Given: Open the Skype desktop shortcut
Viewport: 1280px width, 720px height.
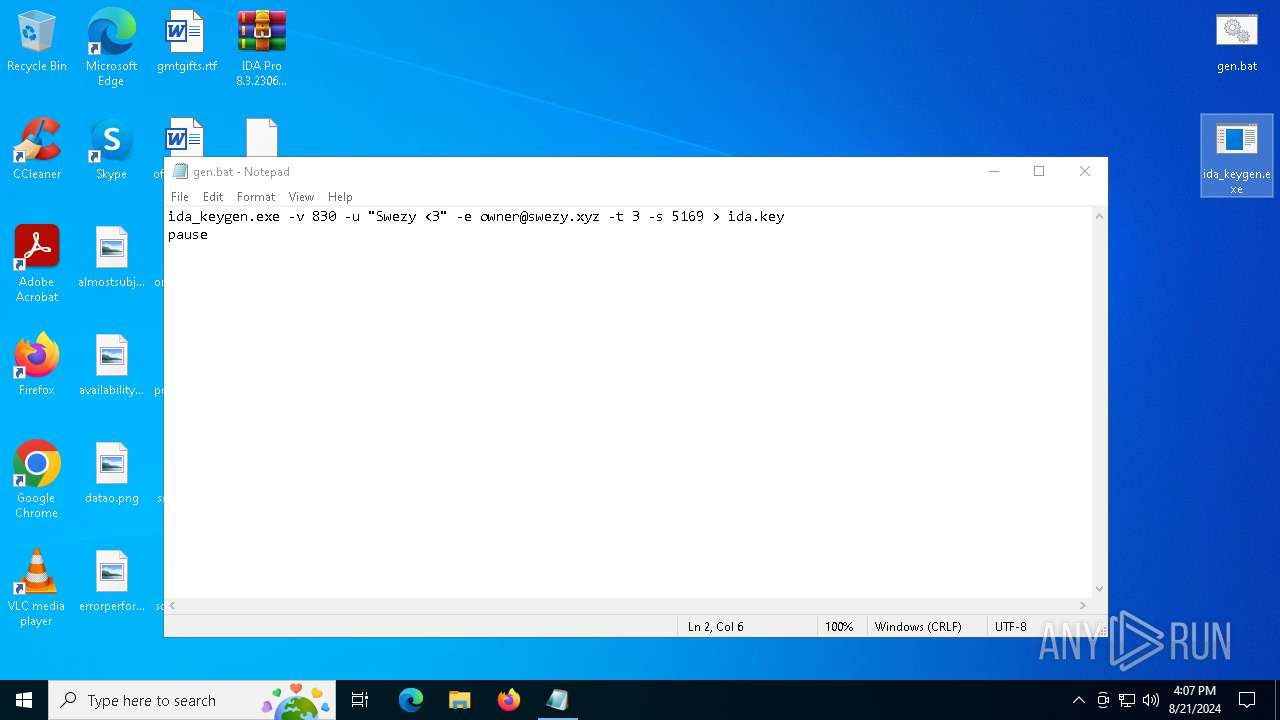Looking at the screenshot, I should tap(111, 150).
